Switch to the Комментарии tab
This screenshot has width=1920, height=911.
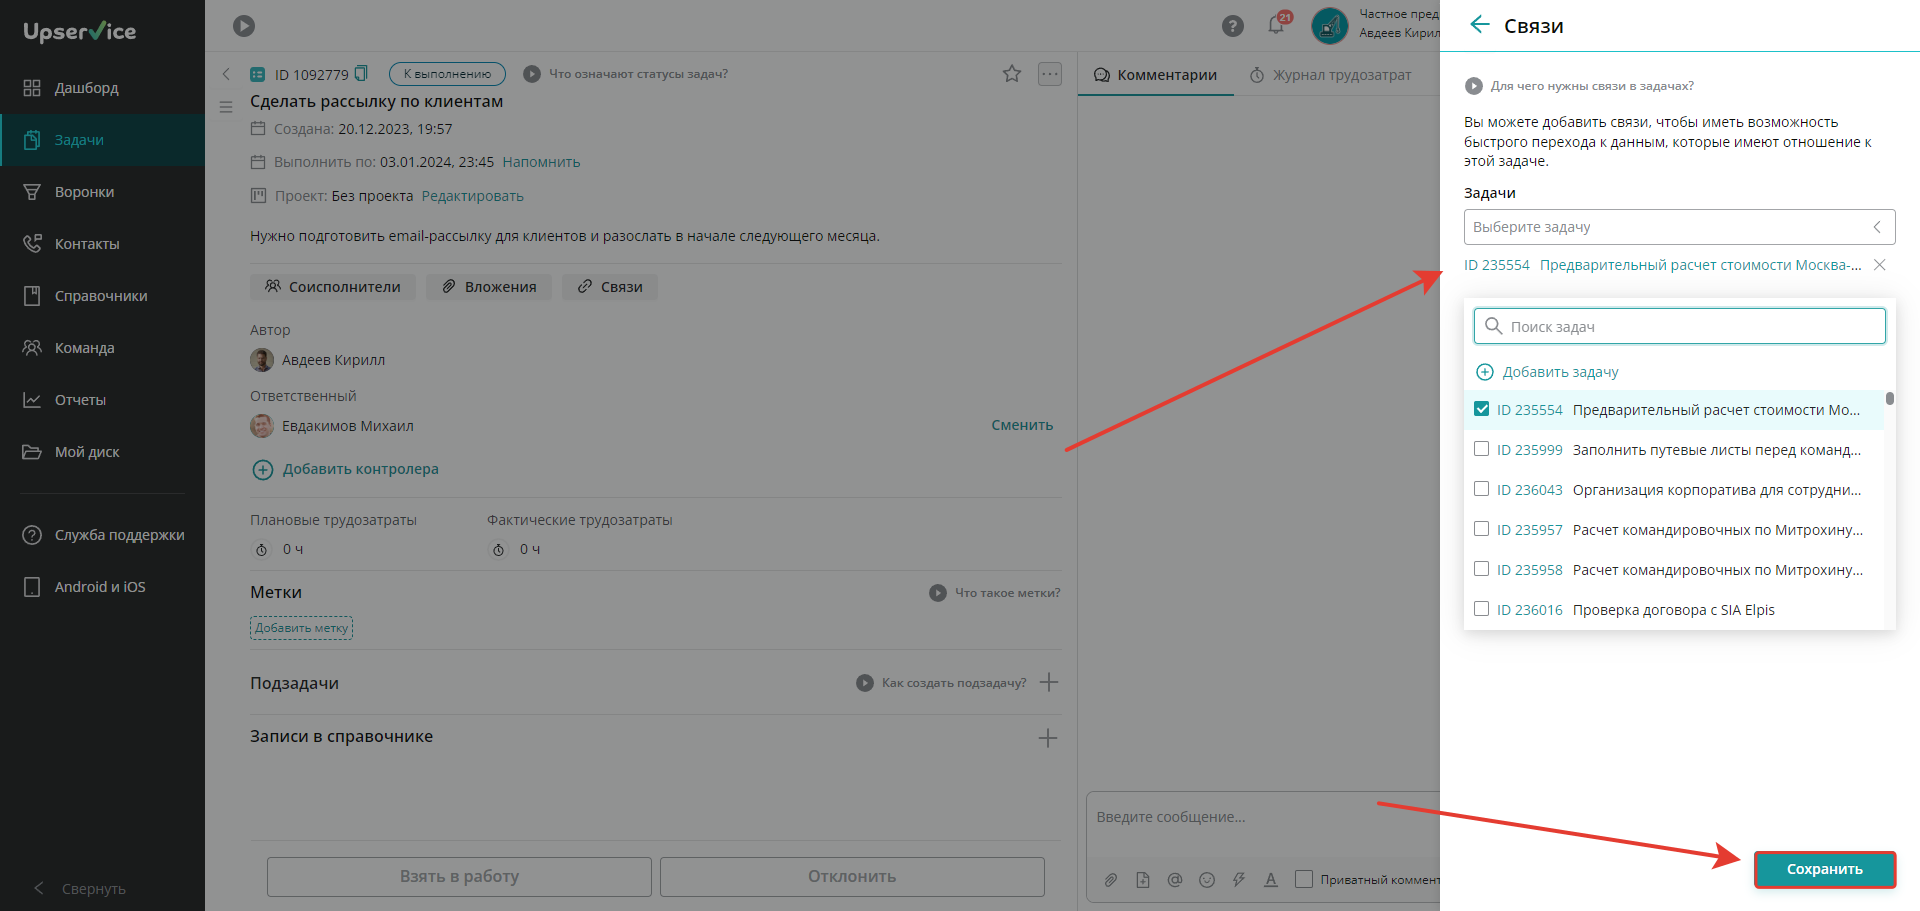(1156, 75)
